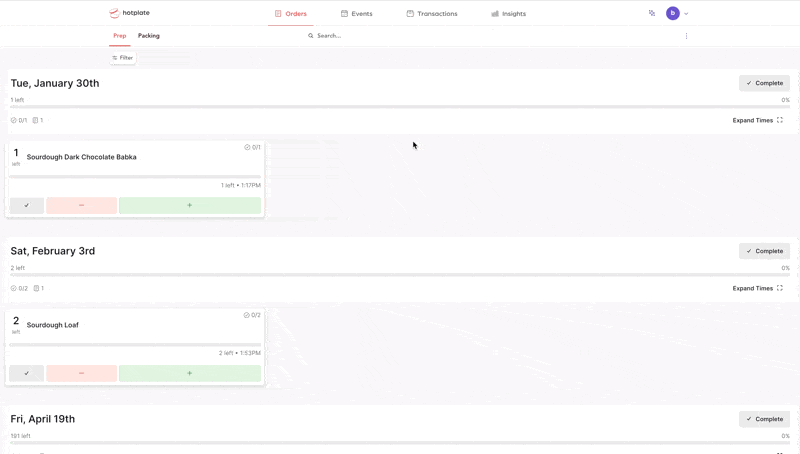Viewport: 800px width, 454px height.
Task: Mark Tue, January 30th as Complete
Action: click(x=764, y=83)
